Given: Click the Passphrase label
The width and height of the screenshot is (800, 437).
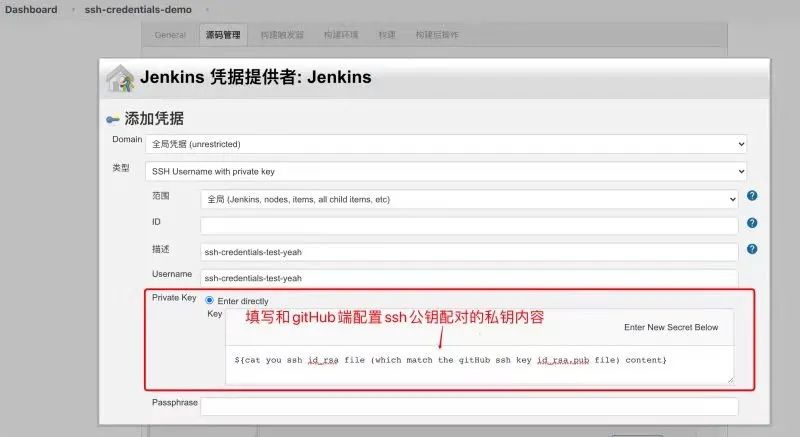Looking at the screenshot, I should click(174, 402).
